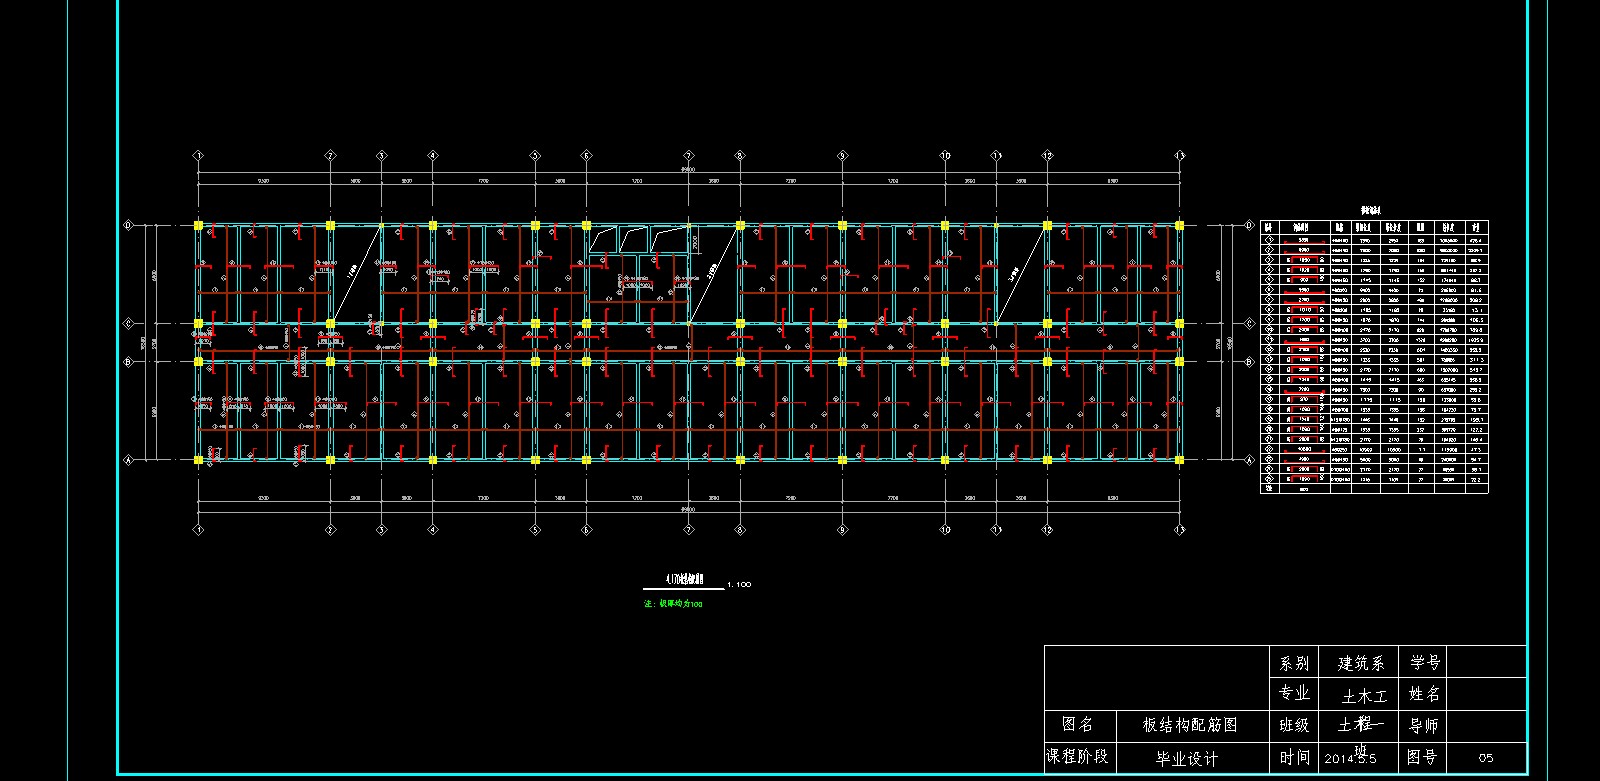This screenshot has width=1600, height=781.
Task: Pick axis bubble A on left side
Action: 128,460
